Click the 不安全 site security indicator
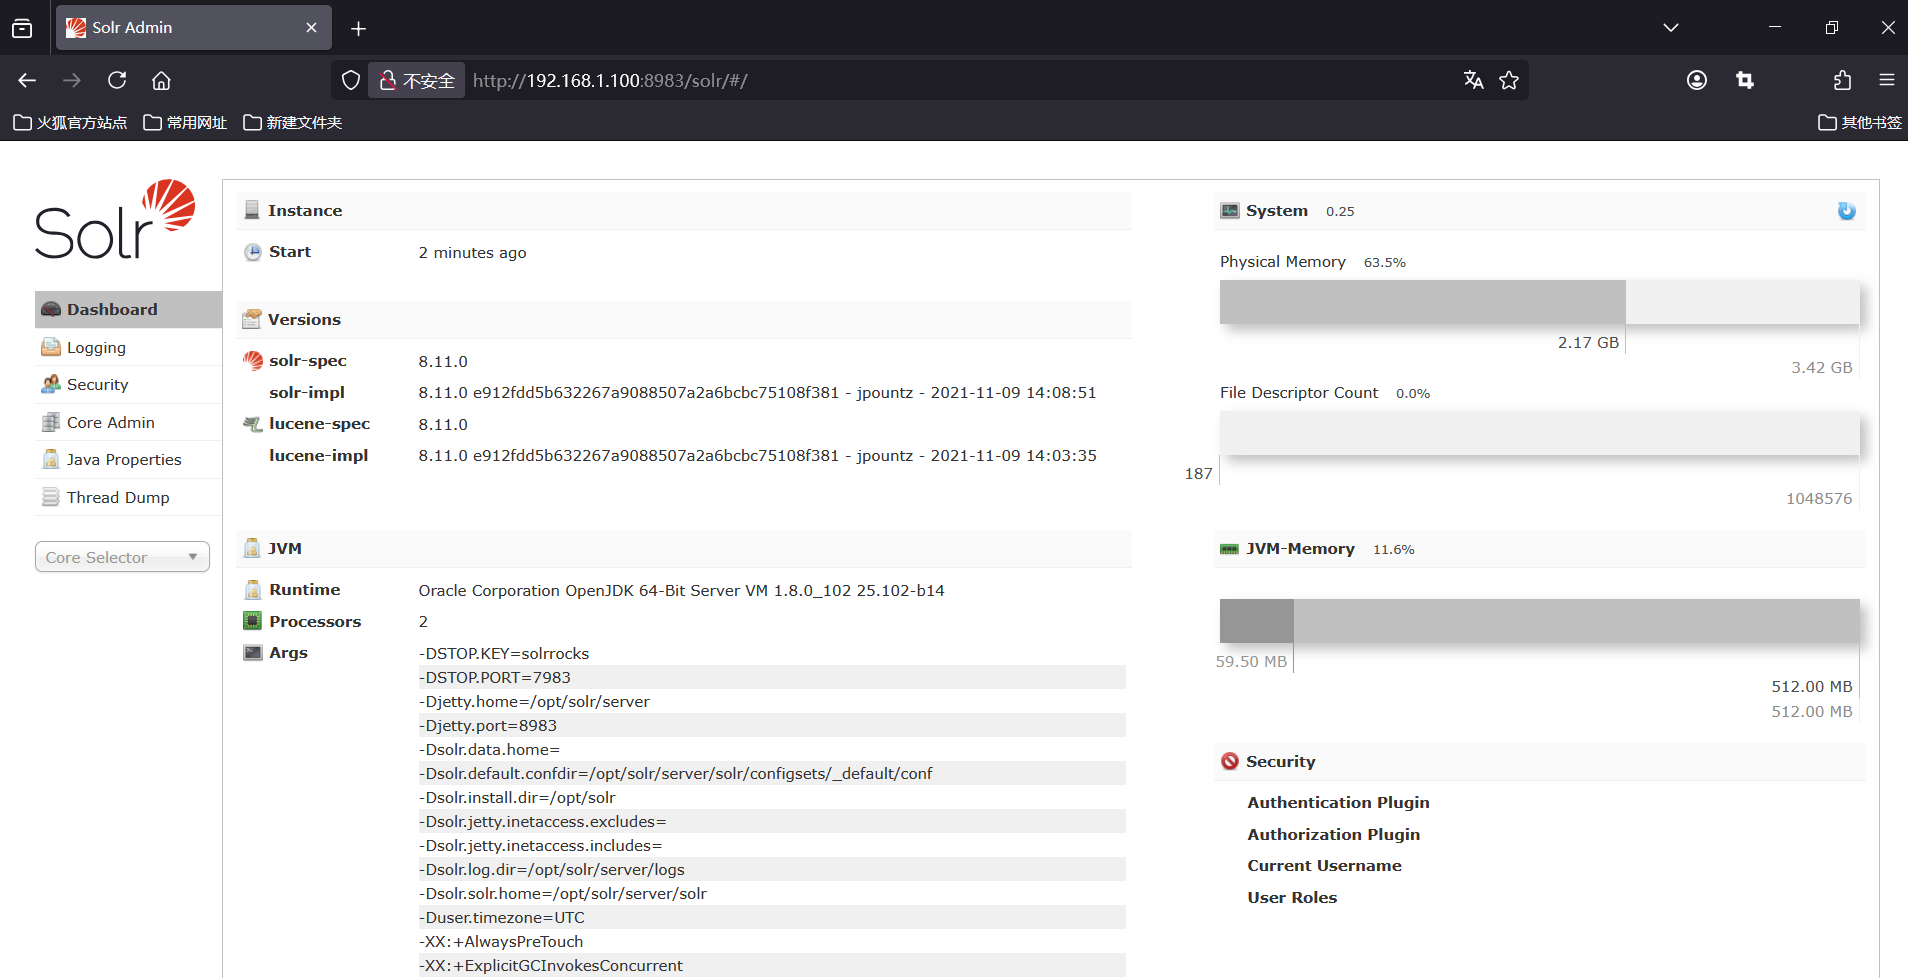 click(417, 81)
